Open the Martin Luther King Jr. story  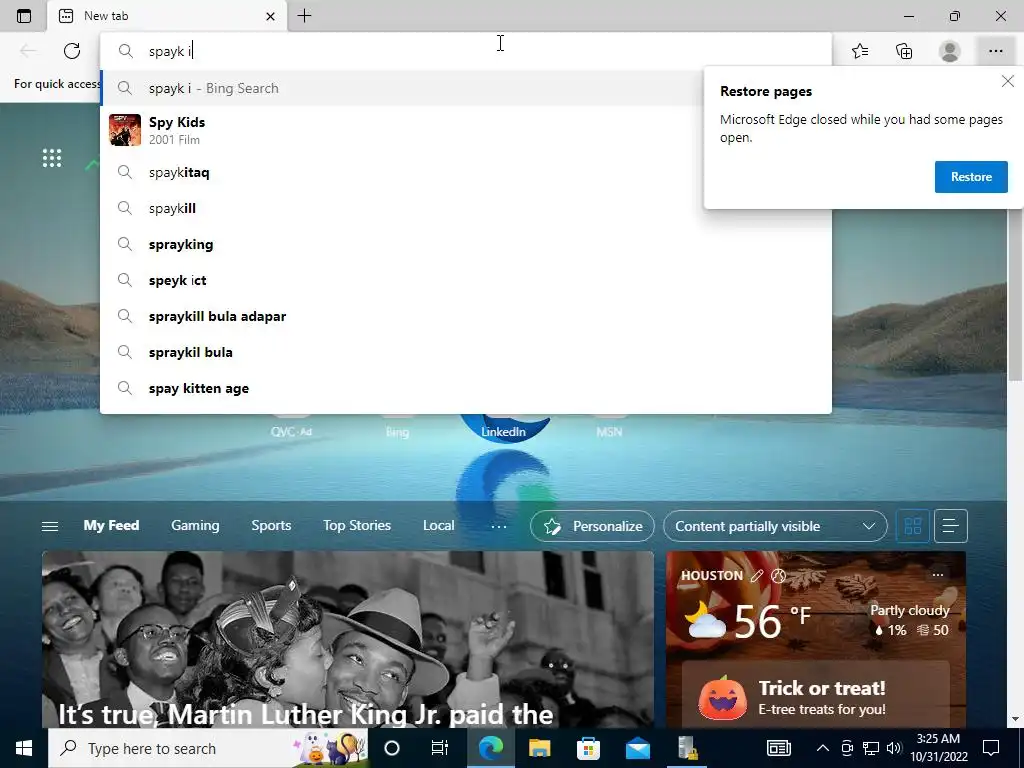coord(347,640)
